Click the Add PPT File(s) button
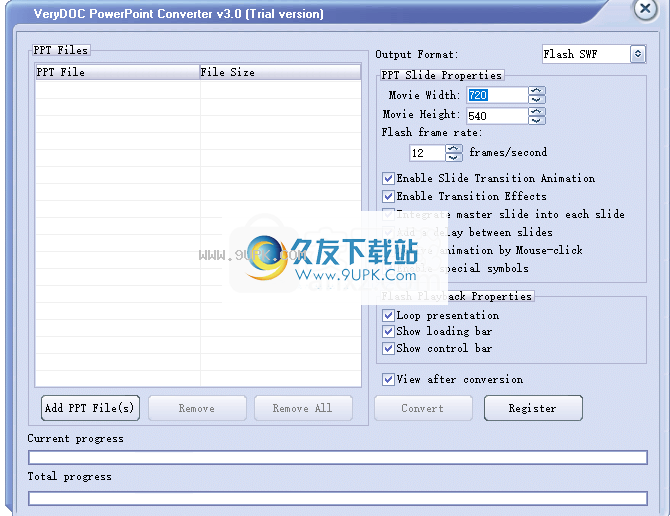 pyautogui.click(x=90, y=408)
